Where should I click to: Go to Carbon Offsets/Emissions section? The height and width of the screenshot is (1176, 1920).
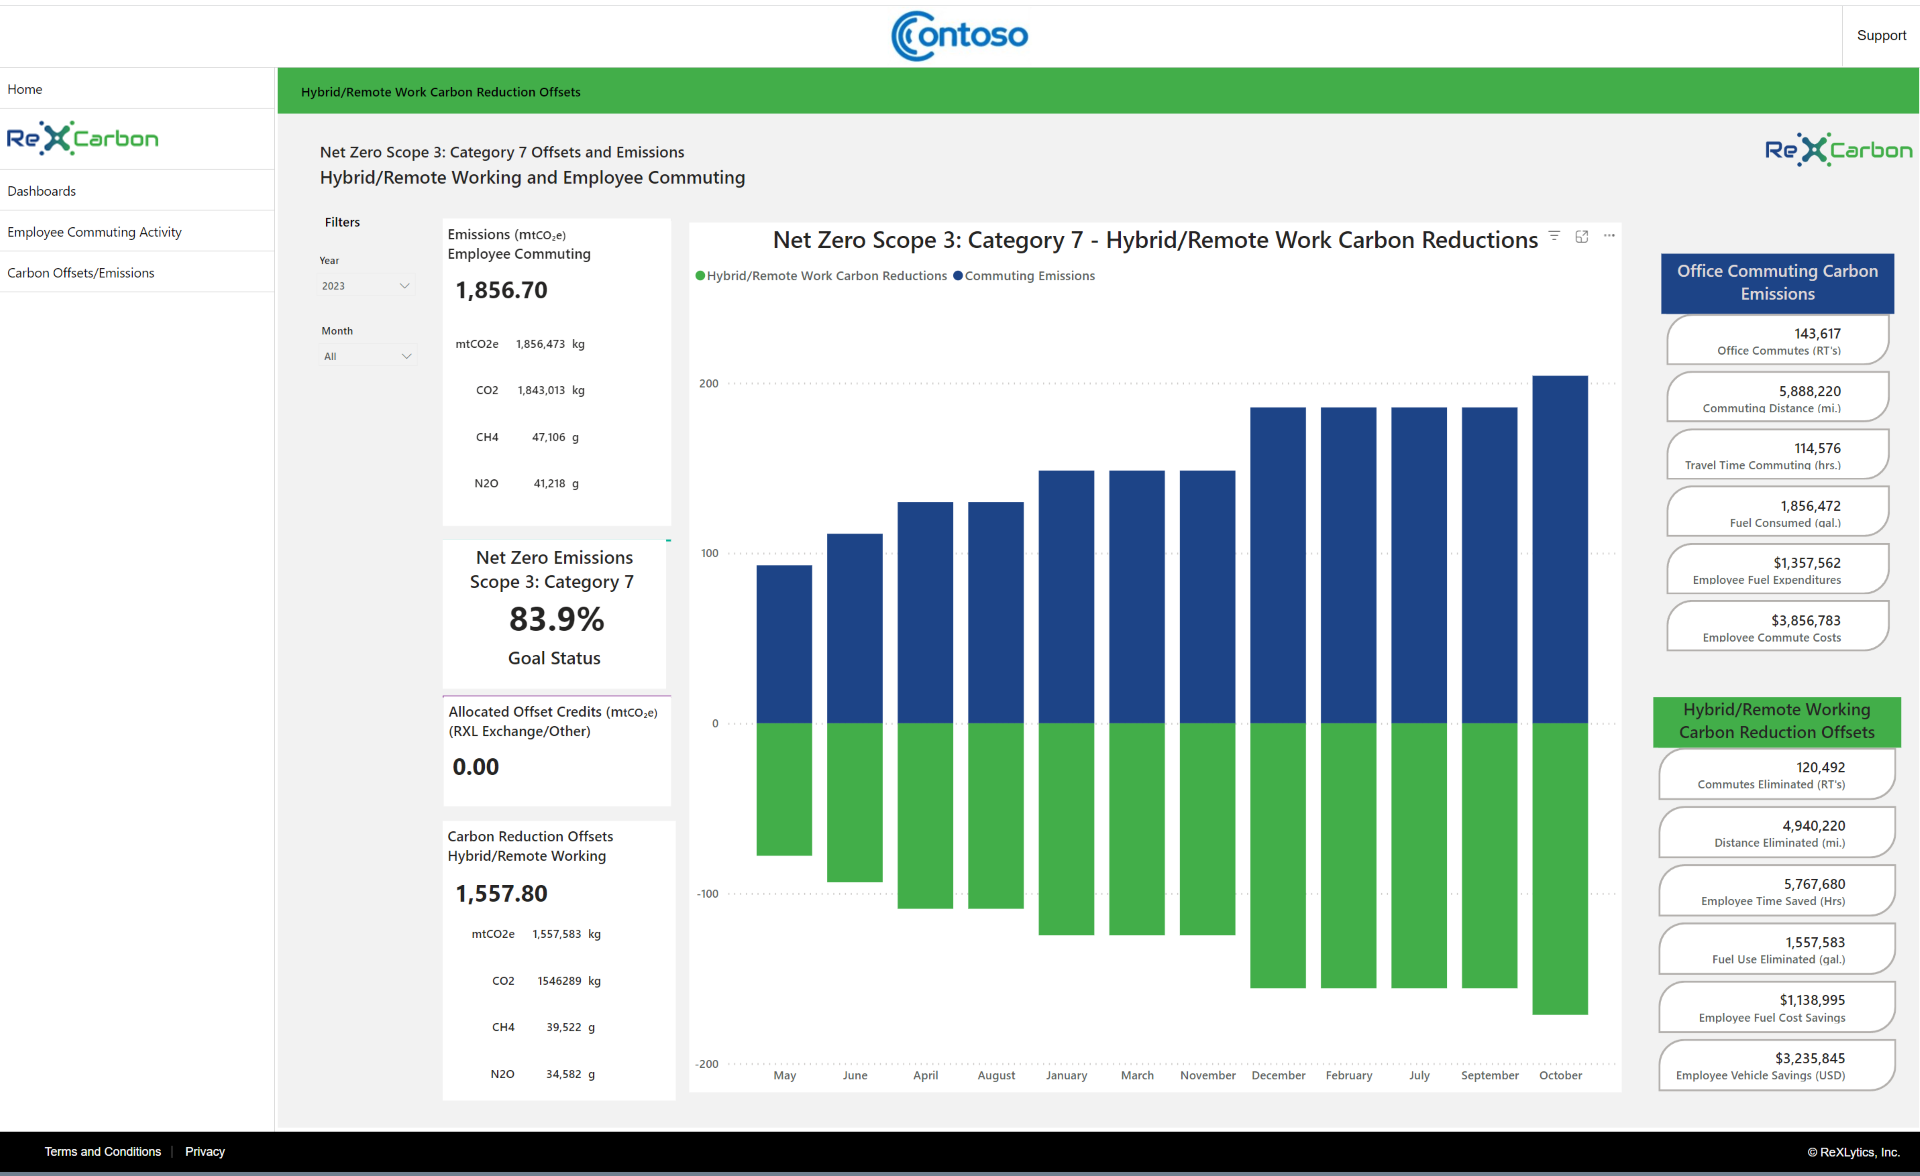(x=81, y=272)
